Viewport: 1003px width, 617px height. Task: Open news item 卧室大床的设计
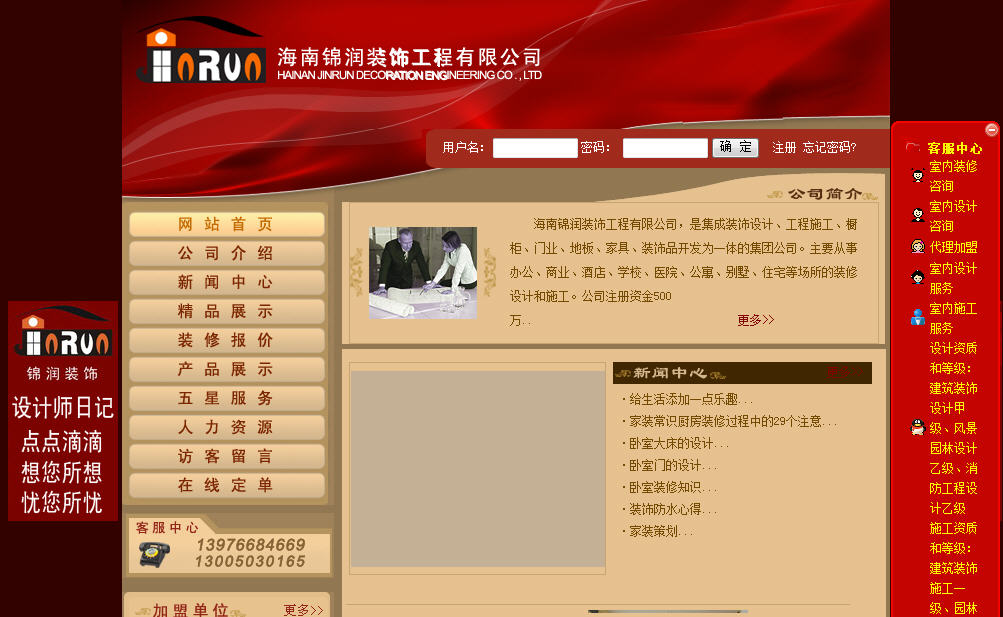(677, 443)
